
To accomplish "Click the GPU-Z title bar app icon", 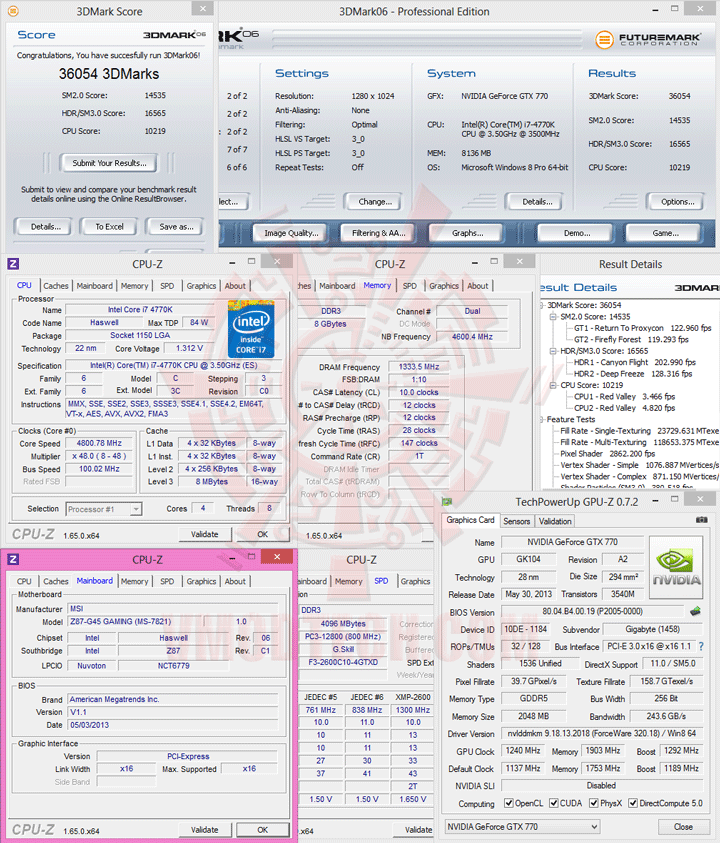I will coord(447,502).
